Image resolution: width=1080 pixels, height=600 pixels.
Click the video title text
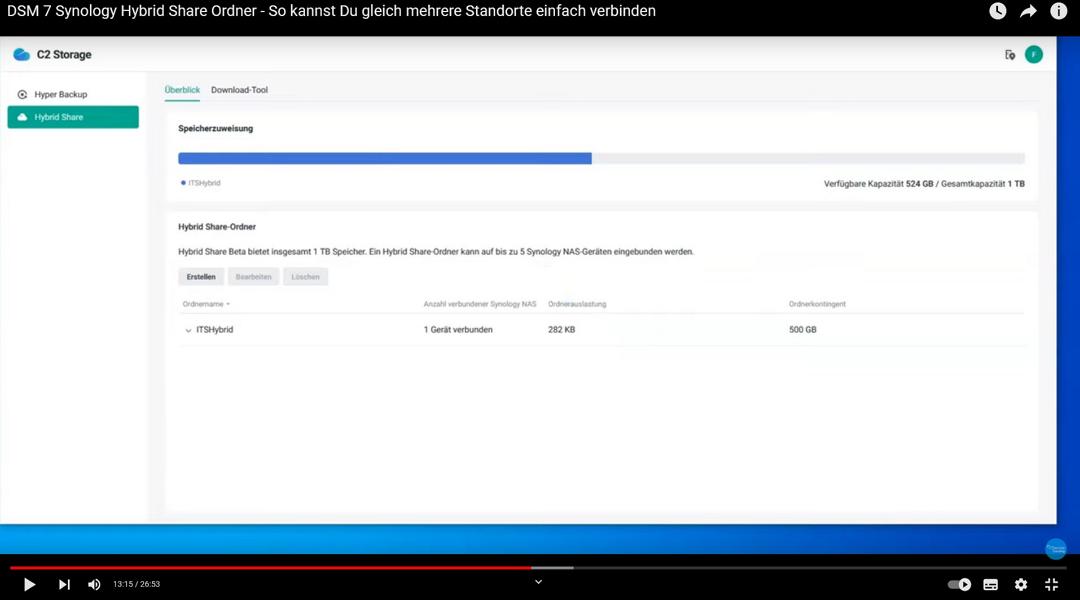click(331, 11)
